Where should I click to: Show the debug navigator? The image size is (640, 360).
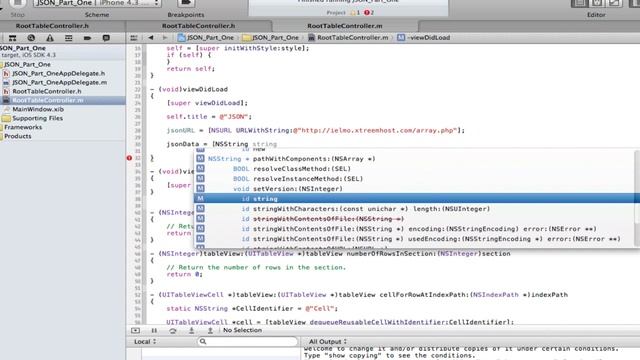pyautogui.click(x=69, y=38)
